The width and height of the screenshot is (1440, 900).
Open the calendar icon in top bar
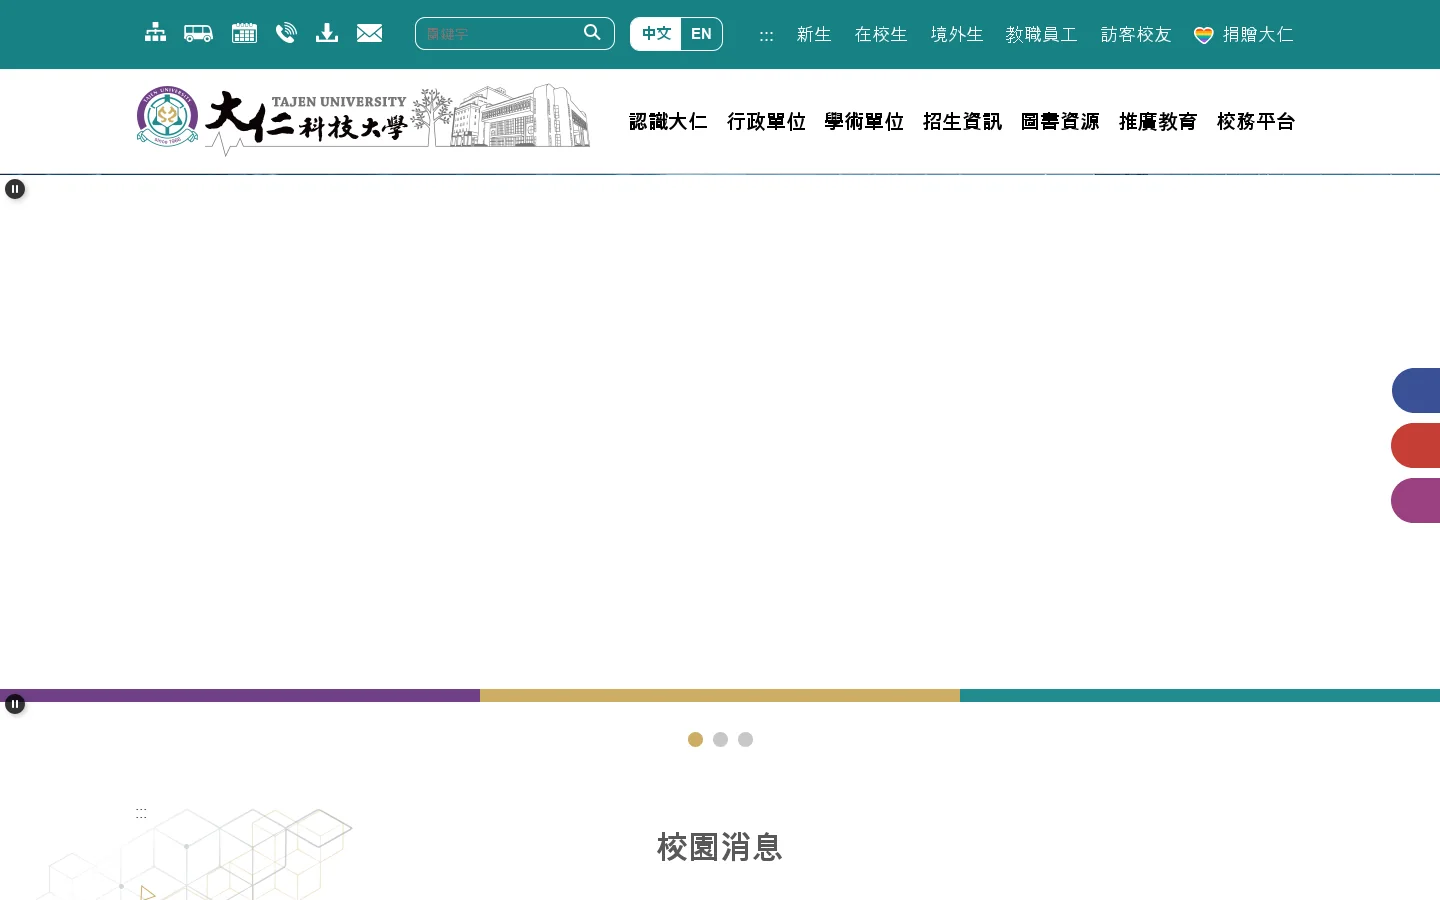tap(244, 33)
